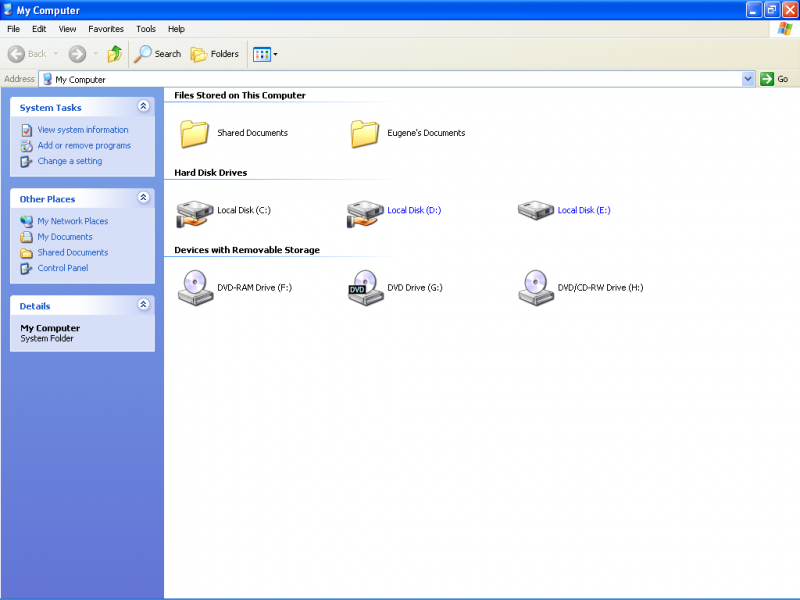Click the My Computer icon in address bar
Image resolution: width=800 pixels, height=600 pixels.
point(47,79)
